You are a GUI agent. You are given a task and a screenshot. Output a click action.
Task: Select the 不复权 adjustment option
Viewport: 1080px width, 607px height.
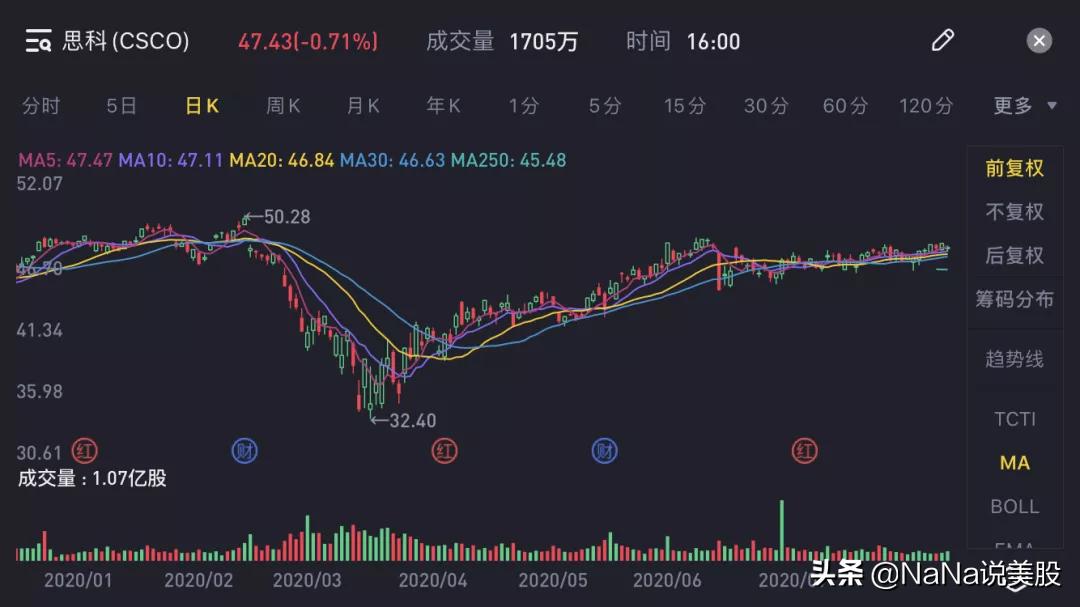[x=1014, y=212]
